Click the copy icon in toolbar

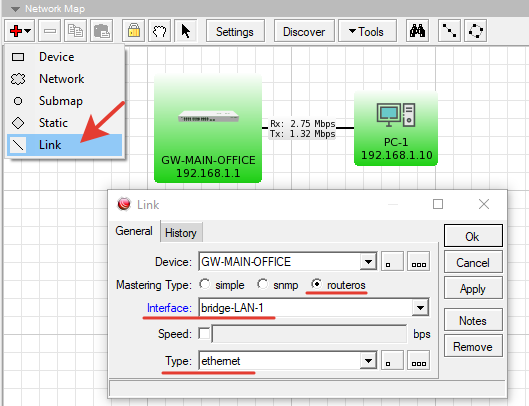point(75,31)
